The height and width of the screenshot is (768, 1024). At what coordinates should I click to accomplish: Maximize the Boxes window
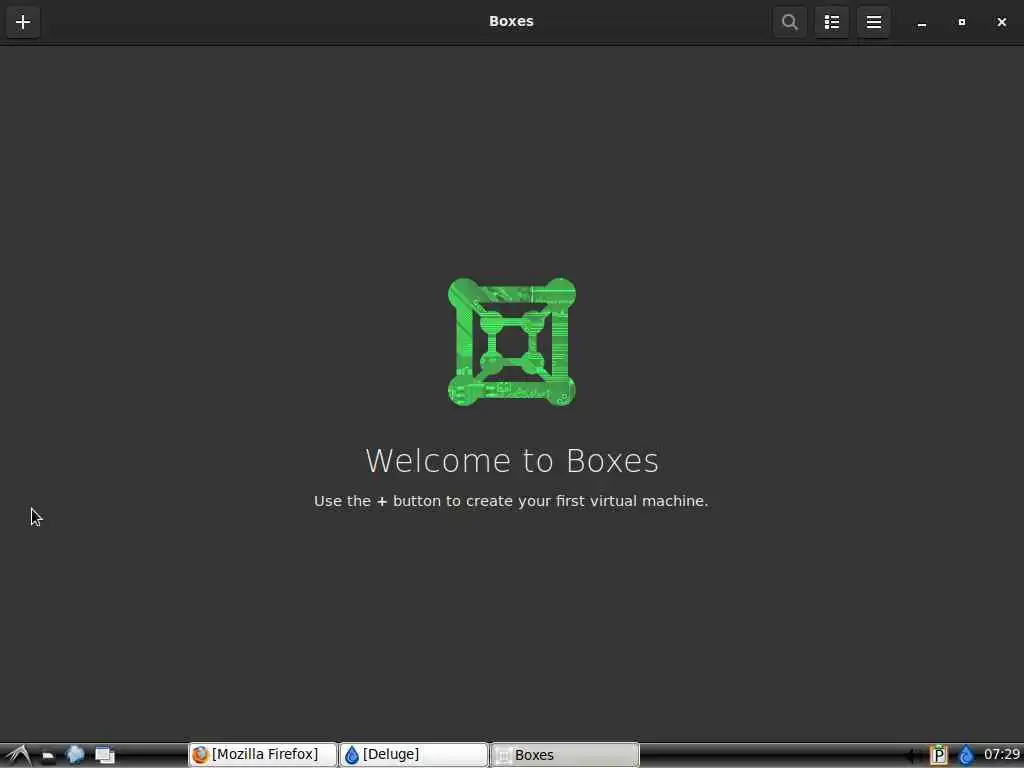(x=961, y=22)
